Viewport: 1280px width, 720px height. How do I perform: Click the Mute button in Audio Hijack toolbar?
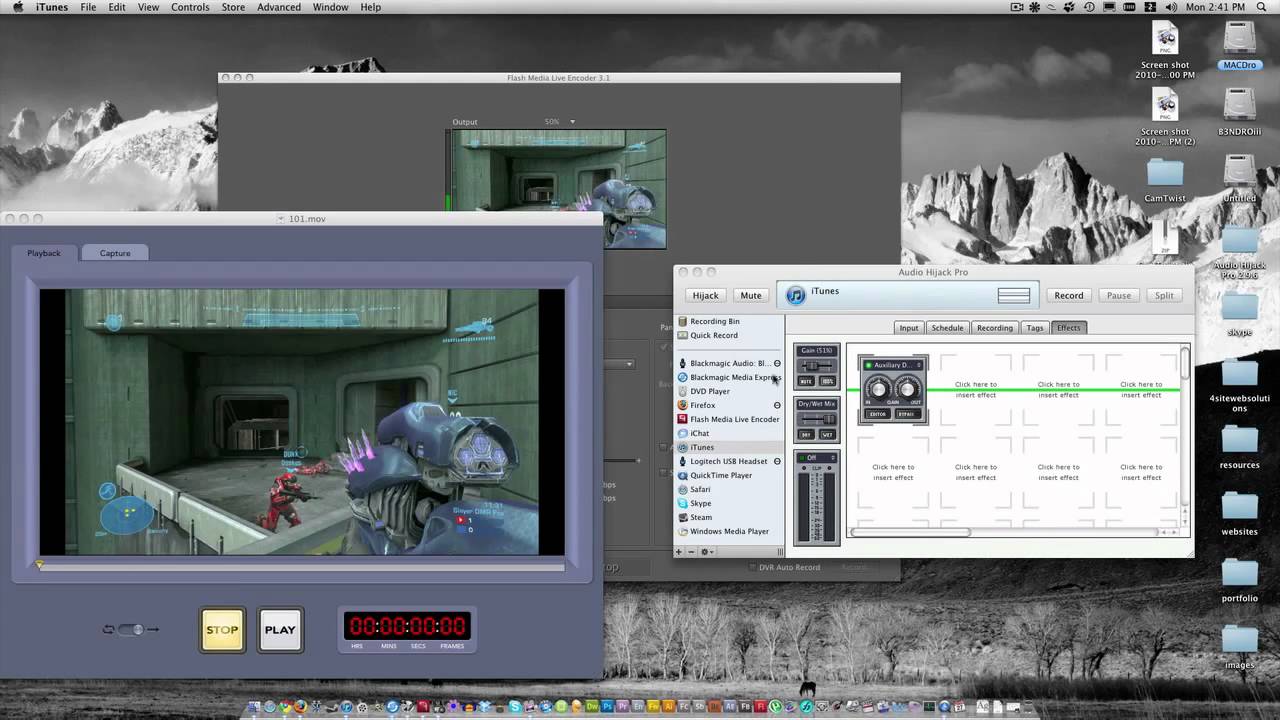[751, 295]
